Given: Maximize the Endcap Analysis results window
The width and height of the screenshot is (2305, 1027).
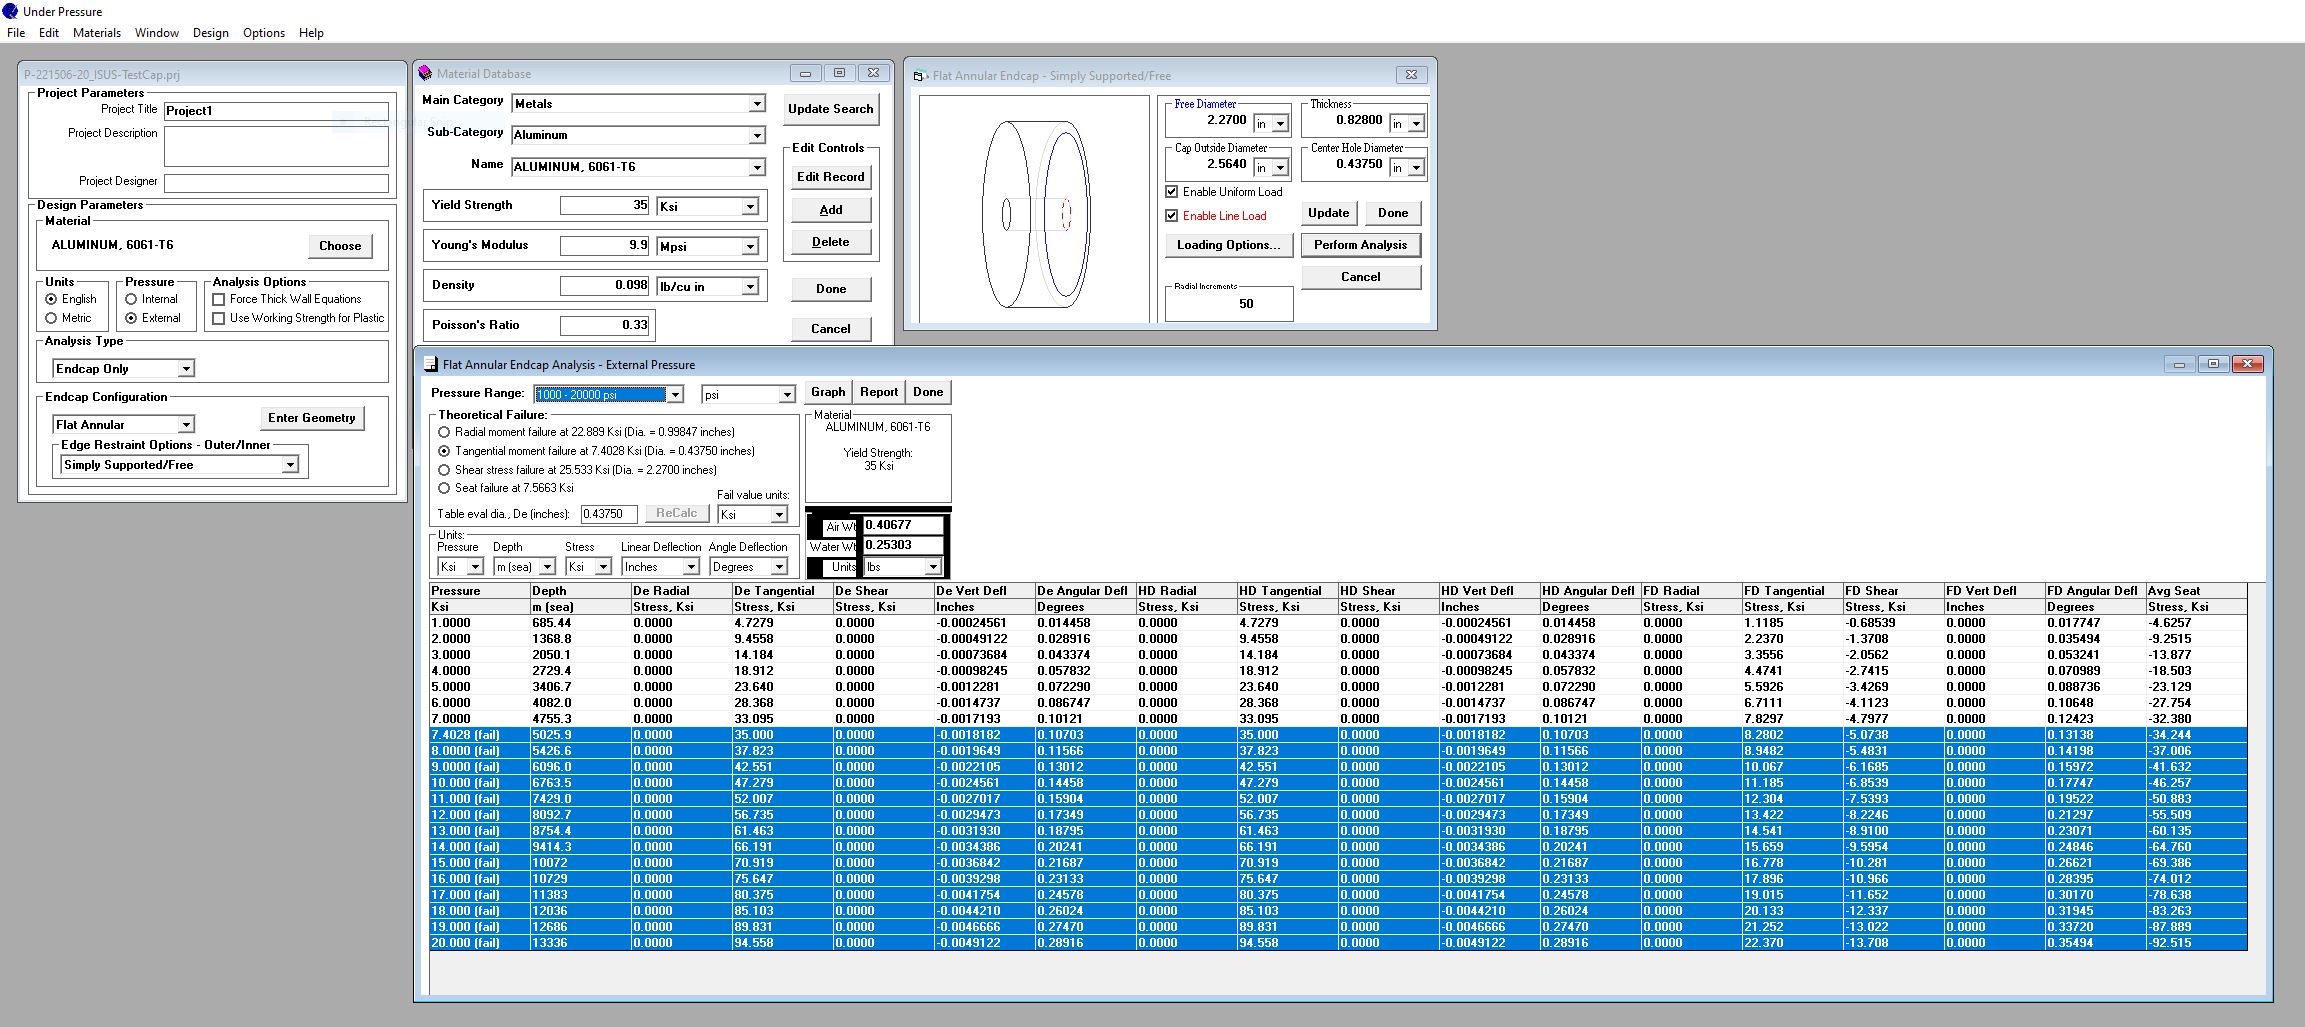Looking at the screenshot, I should [x=2213, y=364].
